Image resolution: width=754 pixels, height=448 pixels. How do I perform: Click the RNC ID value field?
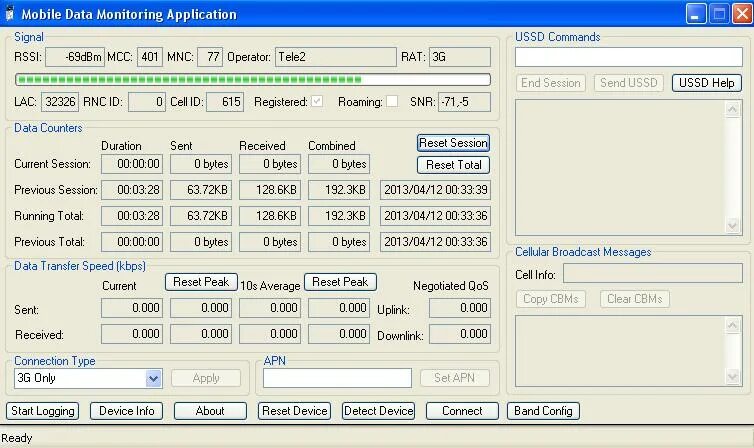pos(147,102)
